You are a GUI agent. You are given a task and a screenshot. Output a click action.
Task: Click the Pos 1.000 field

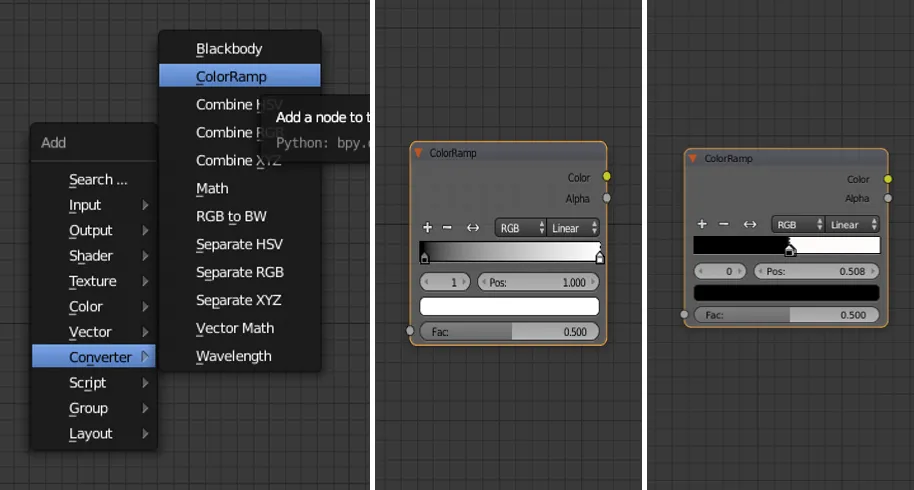538,283
